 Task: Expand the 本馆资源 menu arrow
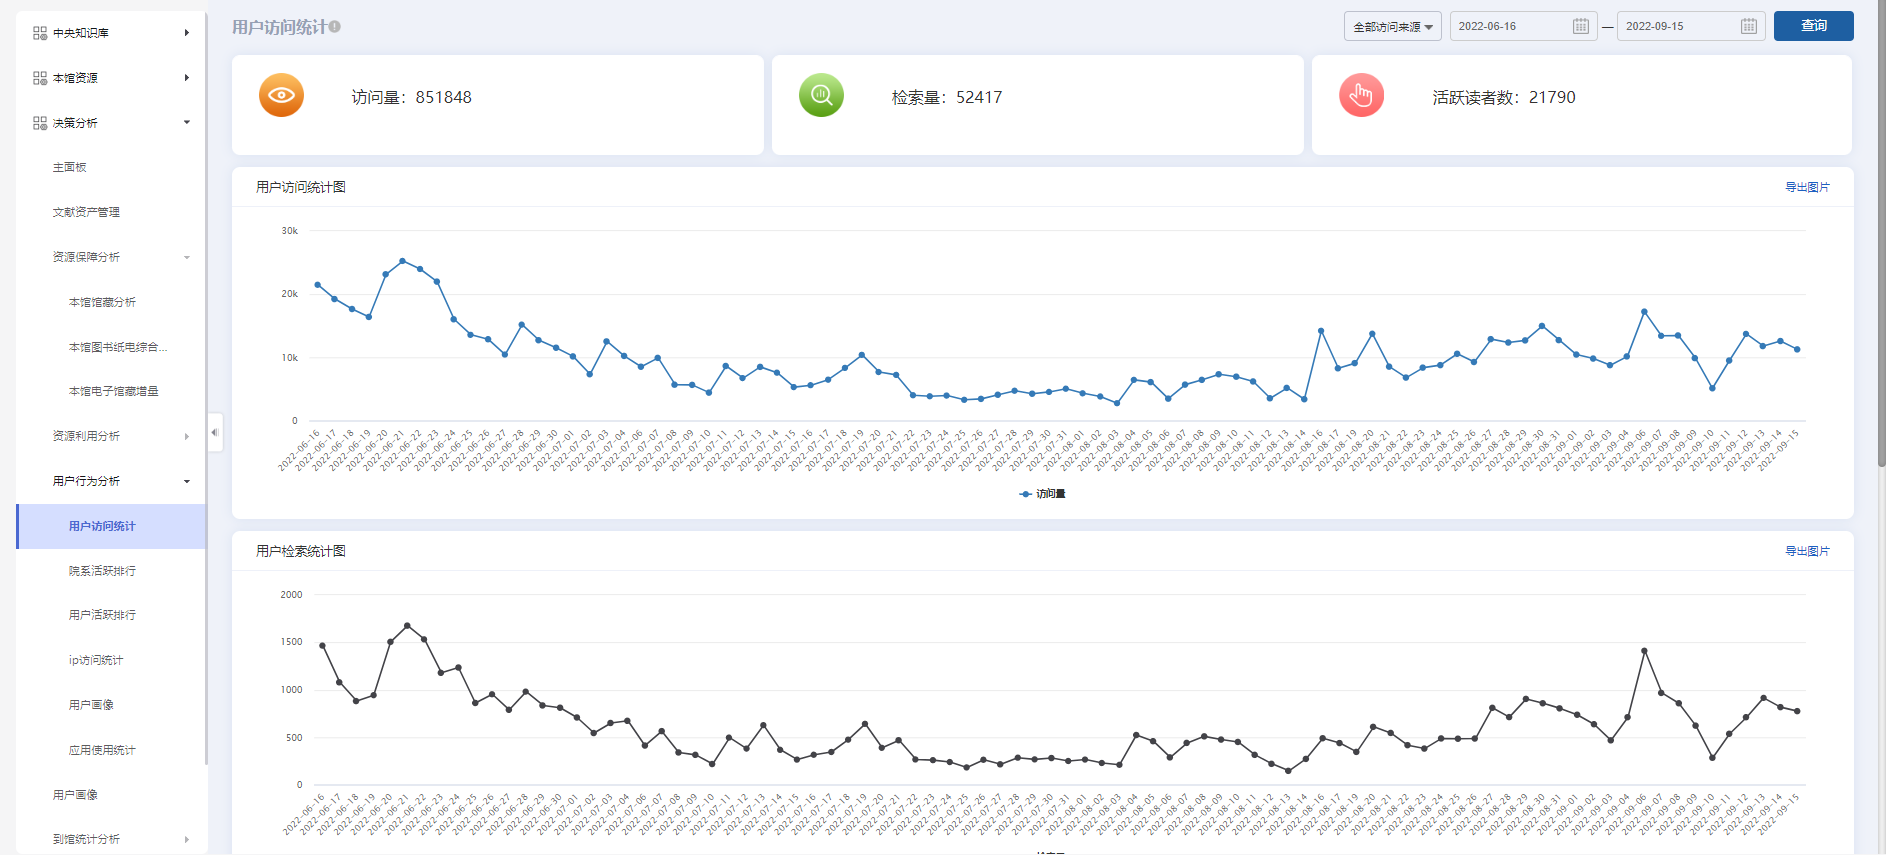pos(186,78)
